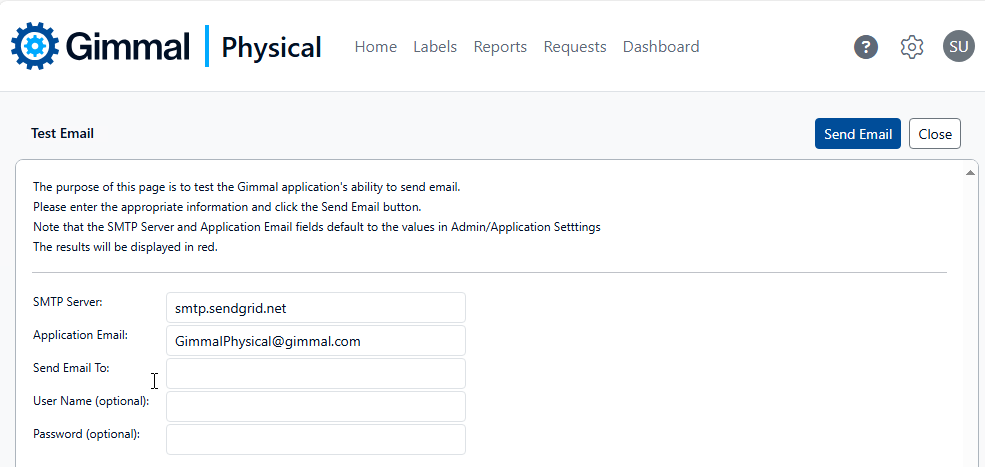Image resolution: width=985 pixels, height=467 pixels.
Task: Open the Labels menu
Action: coord(435,47)
